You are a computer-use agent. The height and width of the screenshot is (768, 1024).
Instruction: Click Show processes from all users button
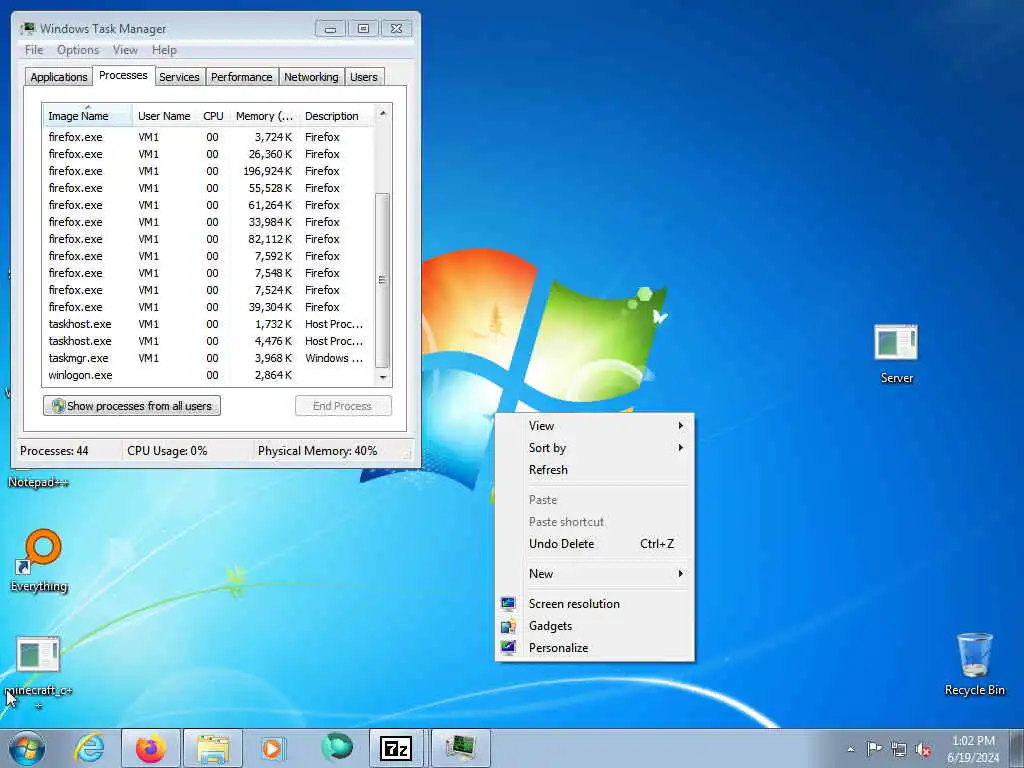point(132,406)
